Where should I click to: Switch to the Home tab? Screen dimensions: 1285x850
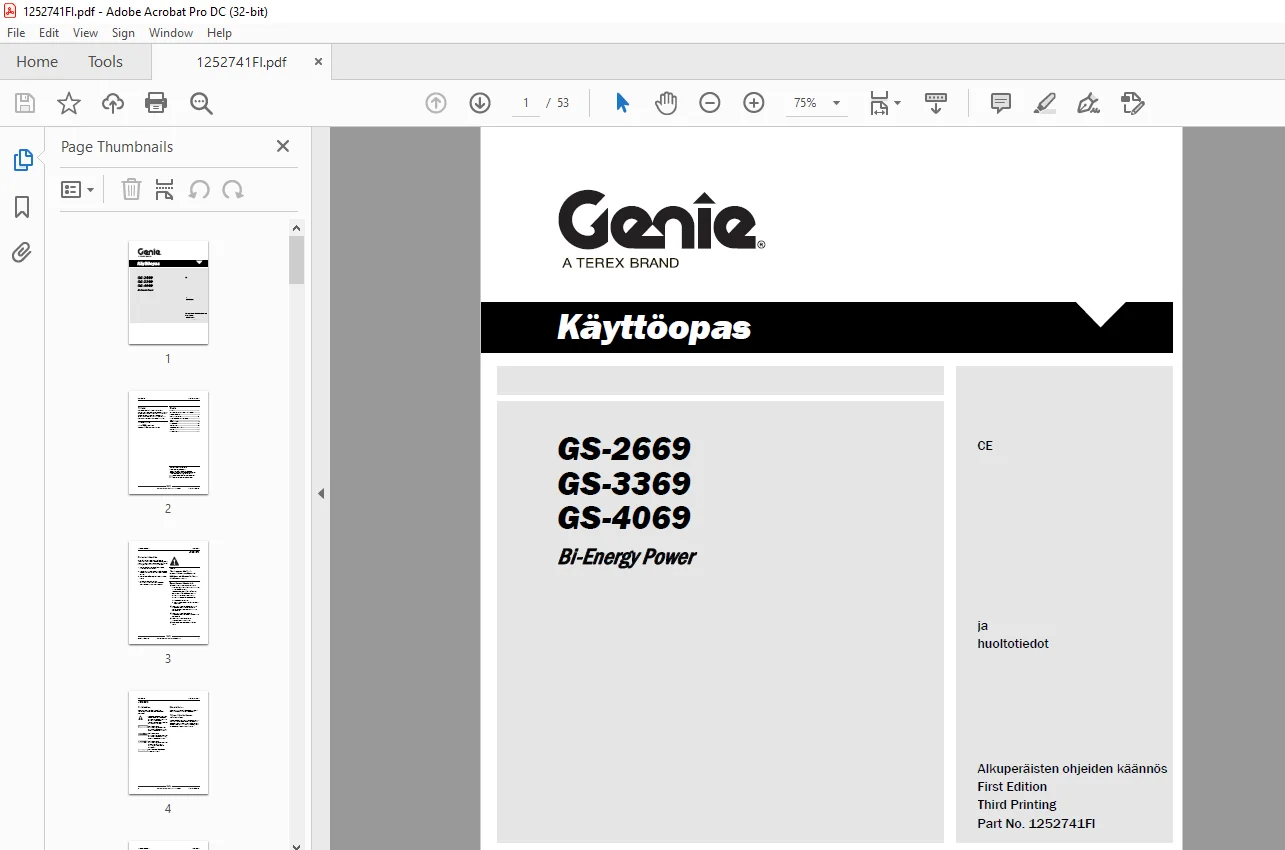point(37,62)
